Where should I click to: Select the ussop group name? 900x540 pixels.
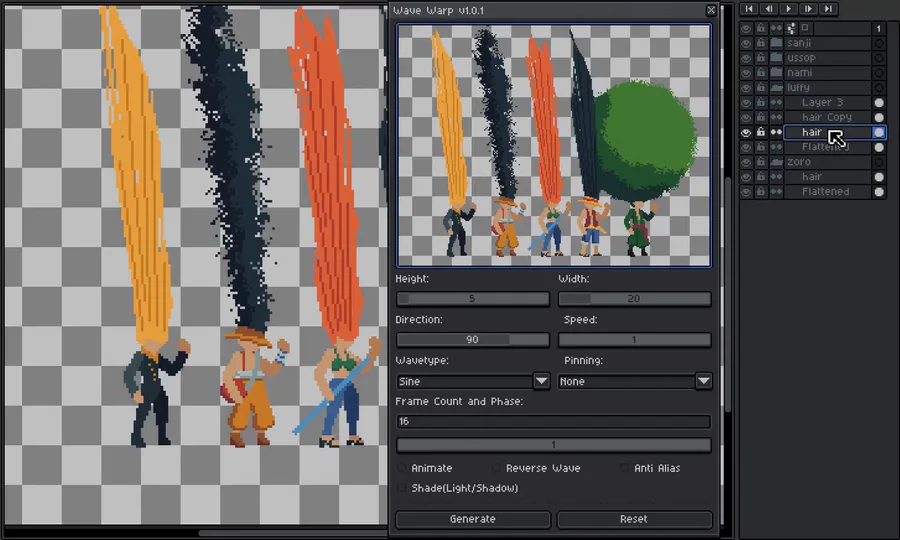[801, 58]
